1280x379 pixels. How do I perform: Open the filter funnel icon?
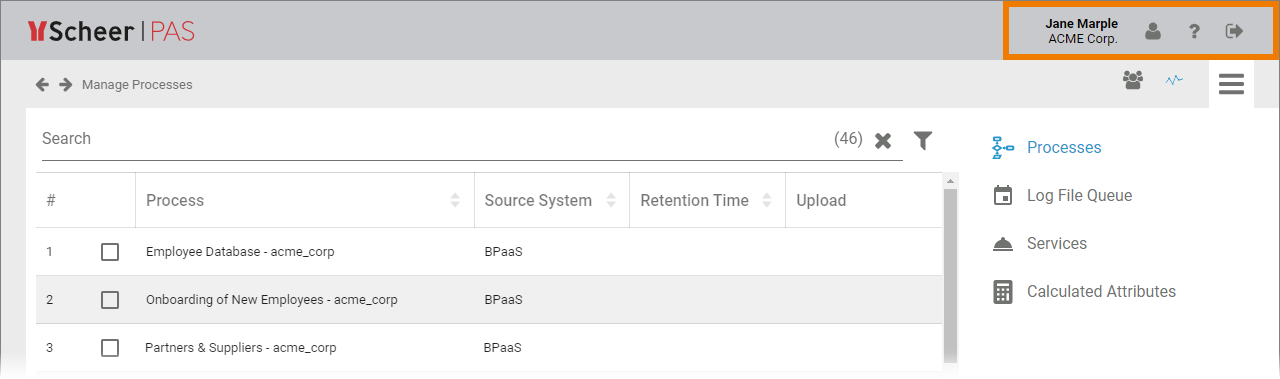923,140
